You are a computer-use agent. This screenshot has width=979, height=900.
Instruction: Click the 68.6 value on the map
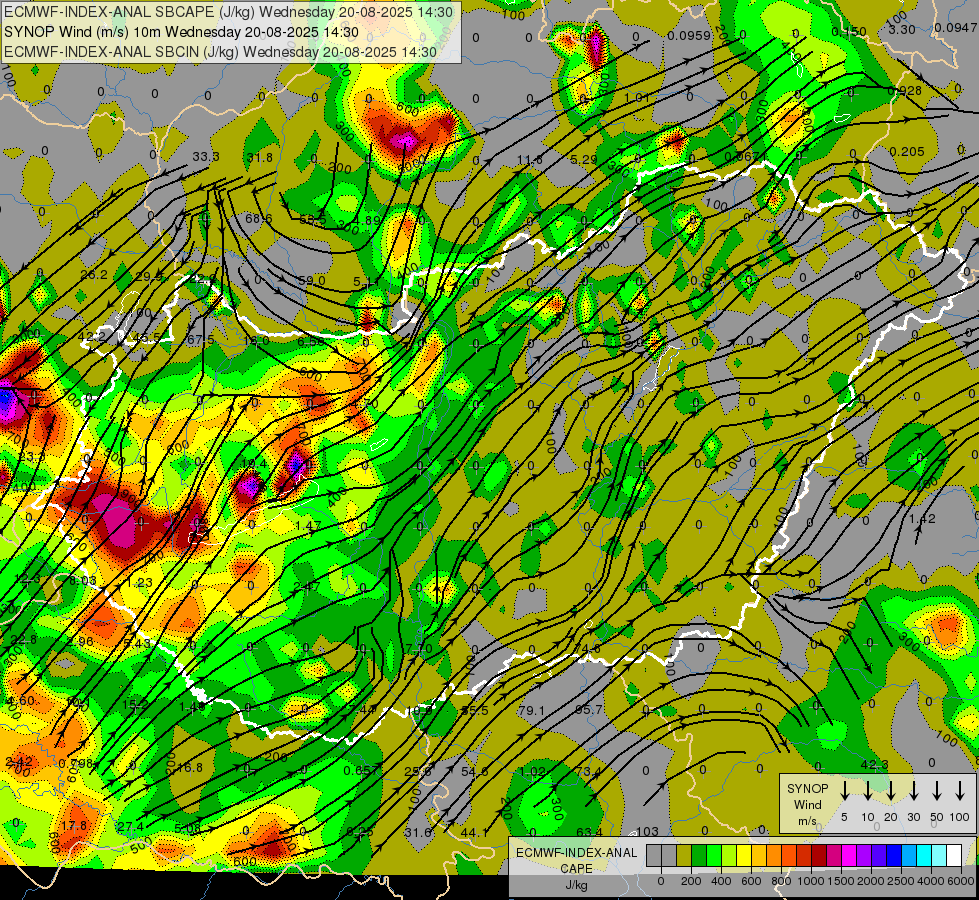(x=258, y=219)
